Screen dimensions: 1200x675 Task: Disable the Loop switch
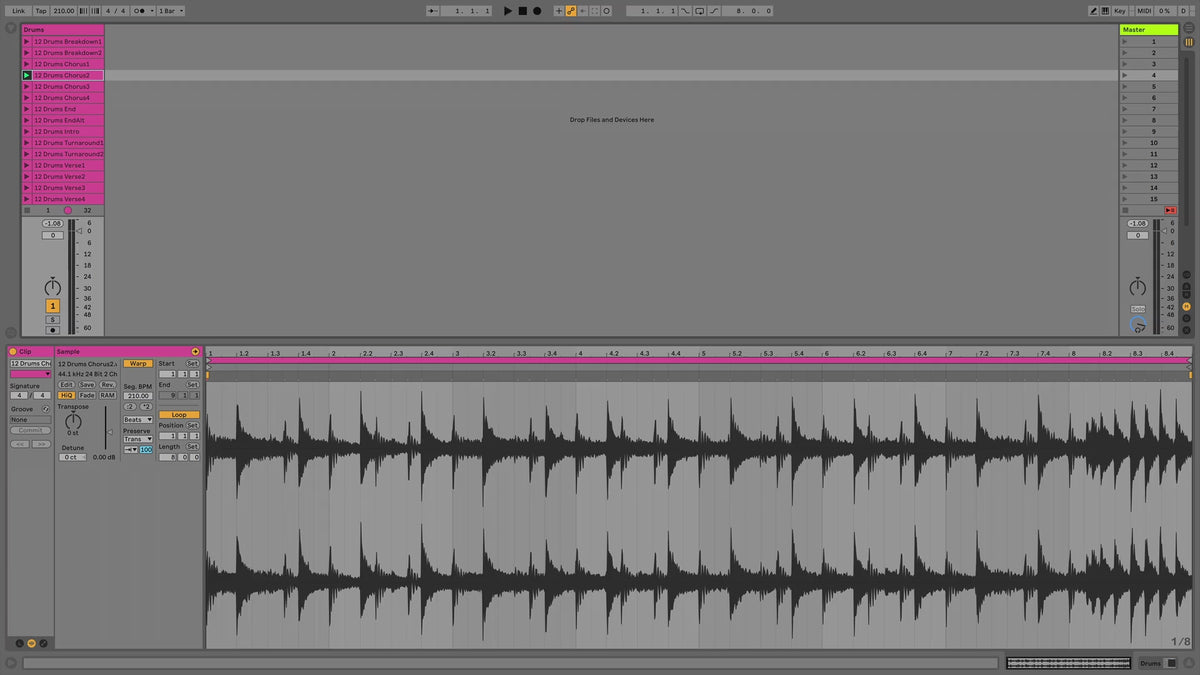point(179,414)
